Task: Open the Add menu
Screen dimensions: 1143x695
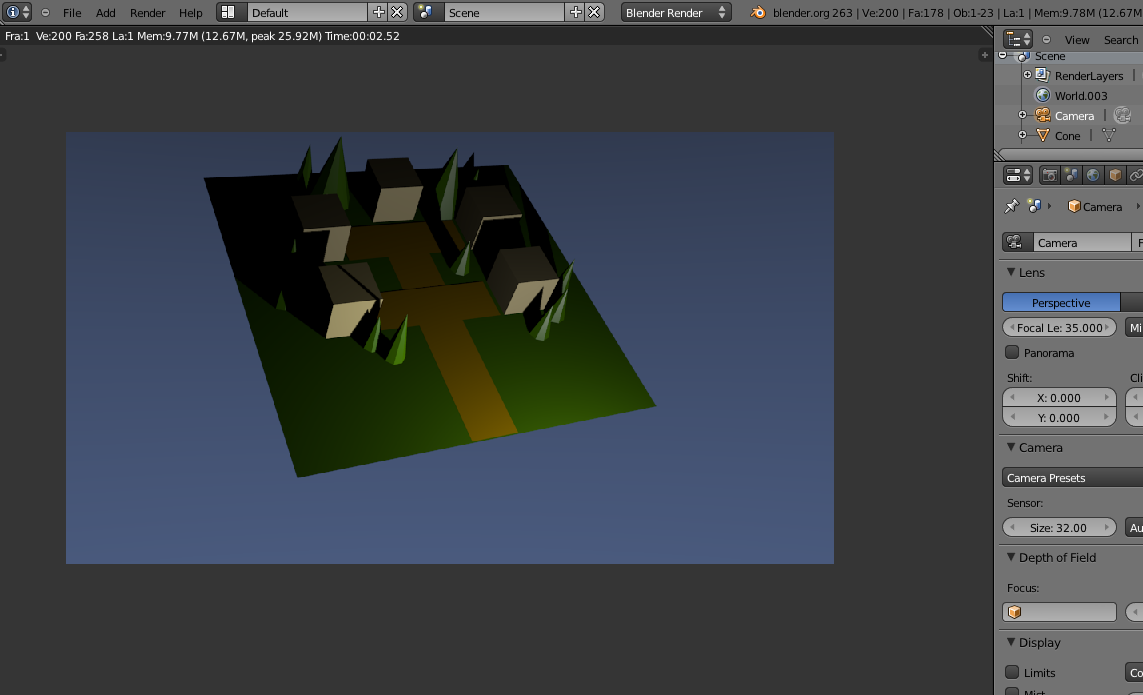Action: (106, 12)
